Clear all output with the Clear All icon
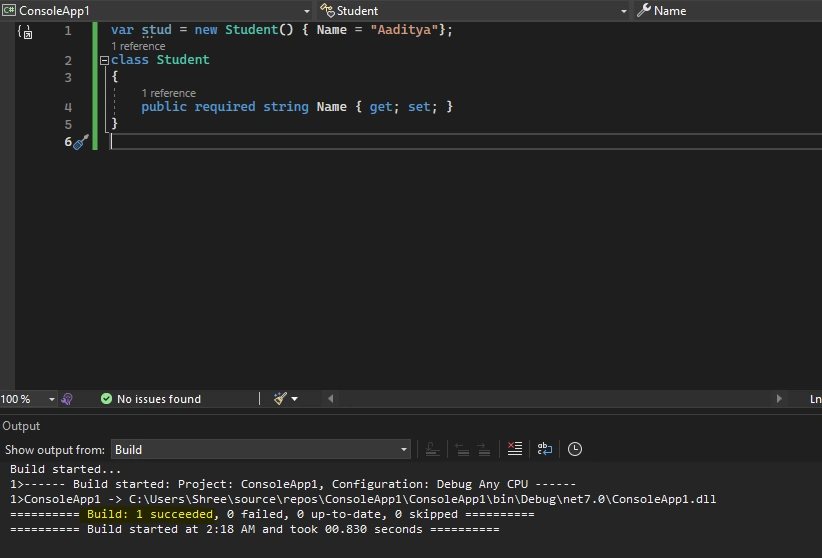The width and height of the screenshot is (822, 558). (x=515, y=449)
